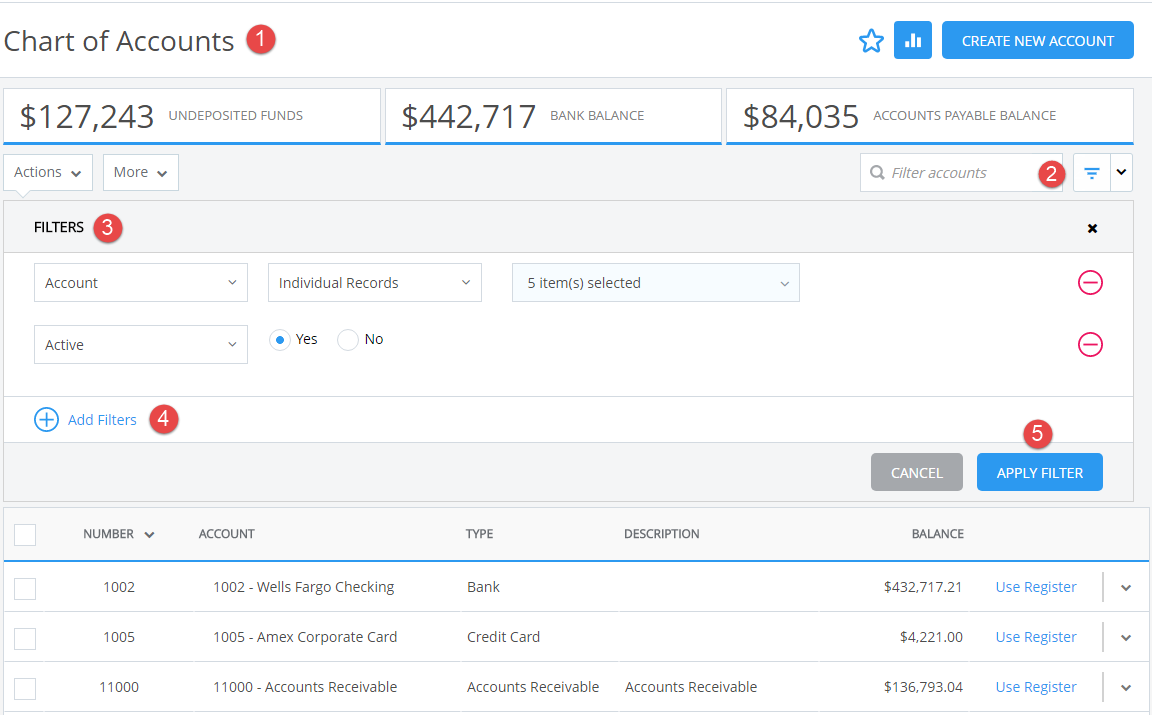The image size is (1152, 715).
Task: Open Use Register for 11000 Accounts Receivable
Action: coord(1036,687)
